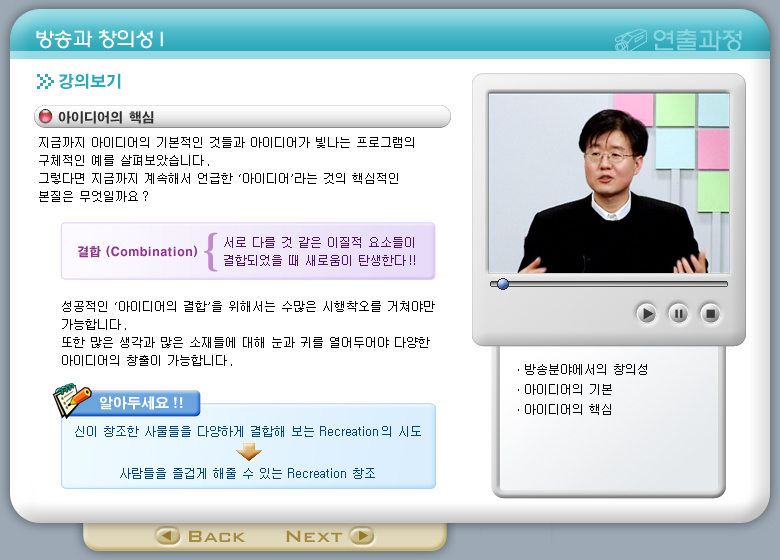The height and width of the screenshot is (560, 780).
Task: Click the 방송과 창의성 I course title
Action: pos(100,39)
